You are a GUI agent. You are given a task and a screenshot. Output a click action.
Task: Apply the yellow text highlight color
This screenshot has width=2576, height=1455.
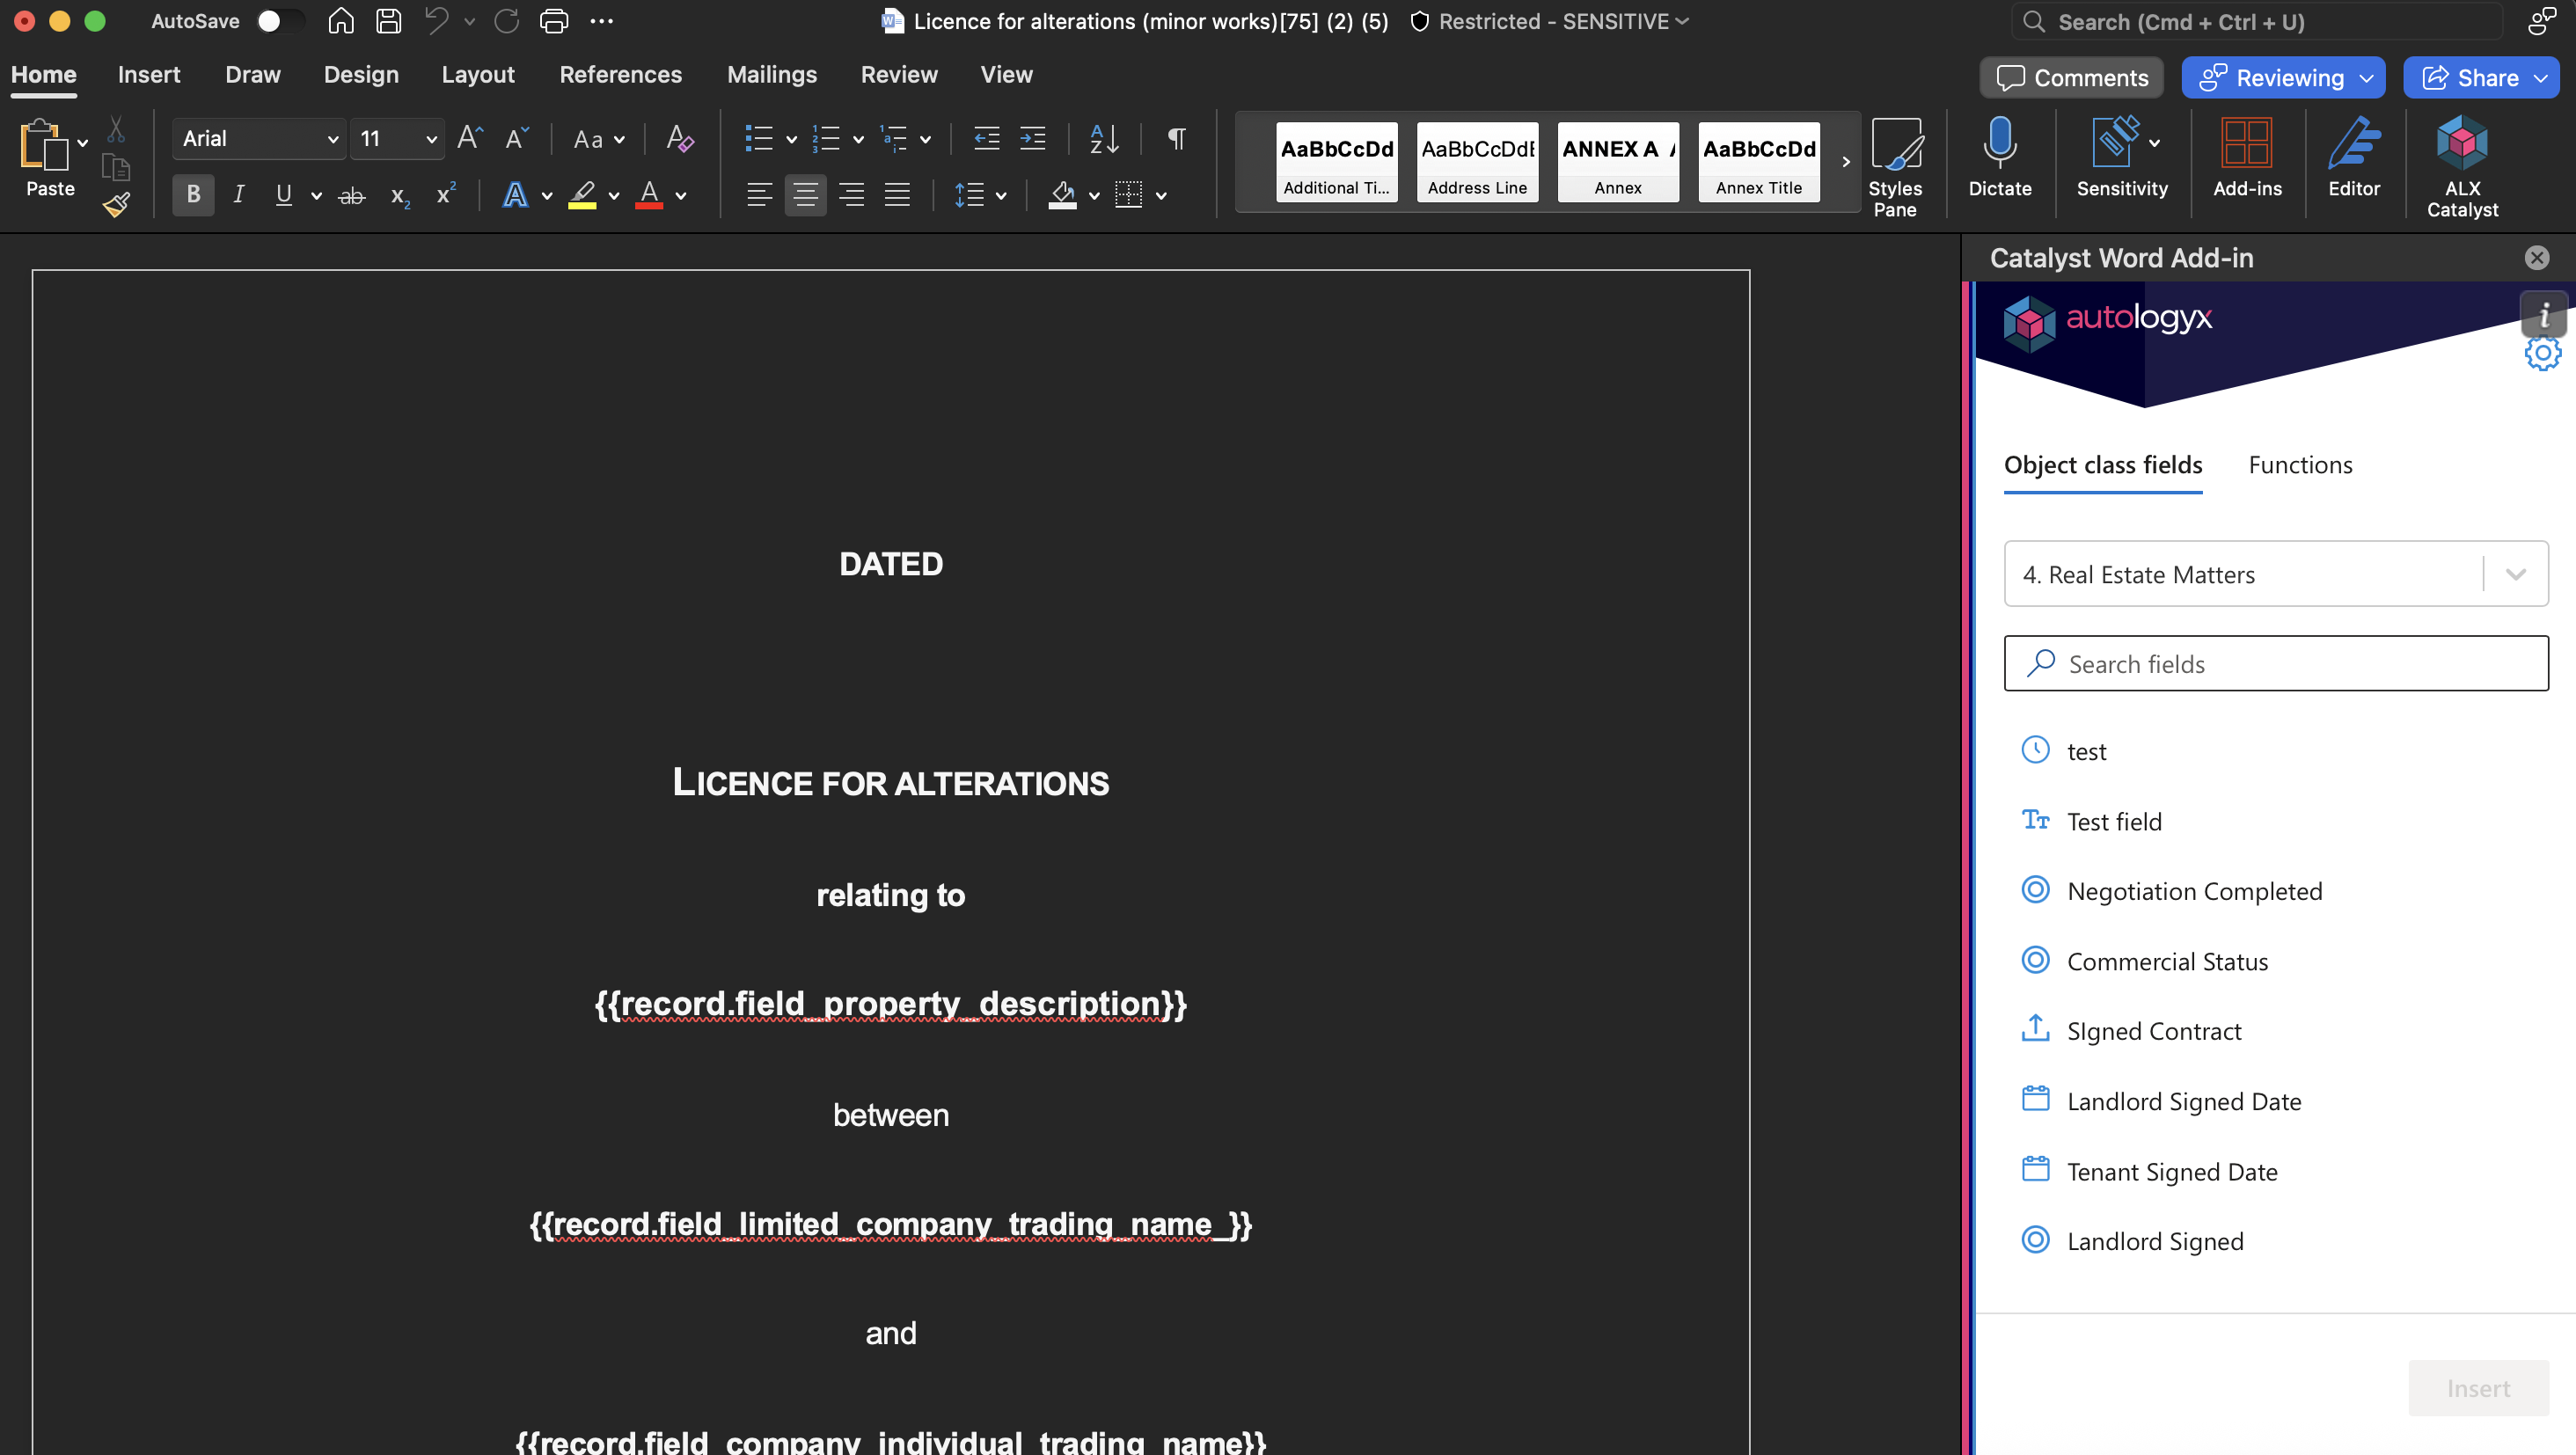point(582,194)
